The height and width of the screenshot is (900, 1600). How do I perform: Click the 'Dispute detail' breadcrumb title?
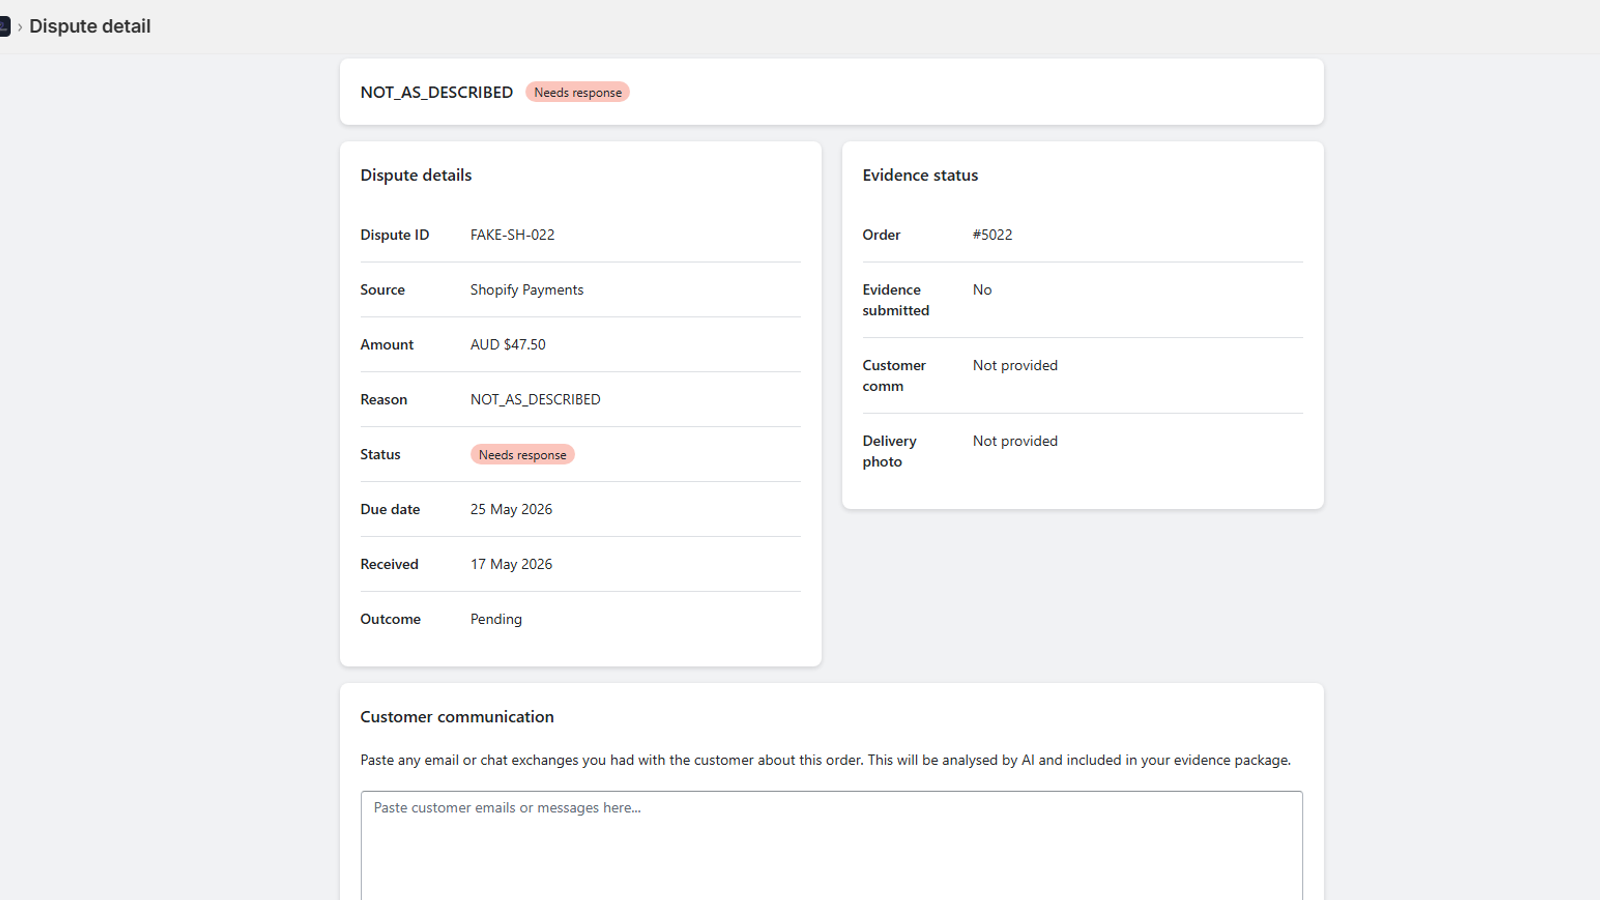pos(90,26)
